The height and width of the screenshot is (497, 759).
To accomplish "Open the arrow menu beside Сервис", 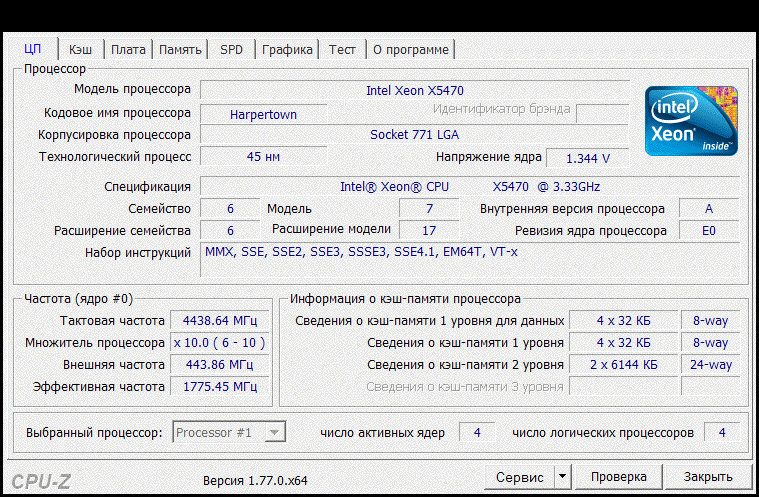I will pyautogui.click(x=562, y=477).
